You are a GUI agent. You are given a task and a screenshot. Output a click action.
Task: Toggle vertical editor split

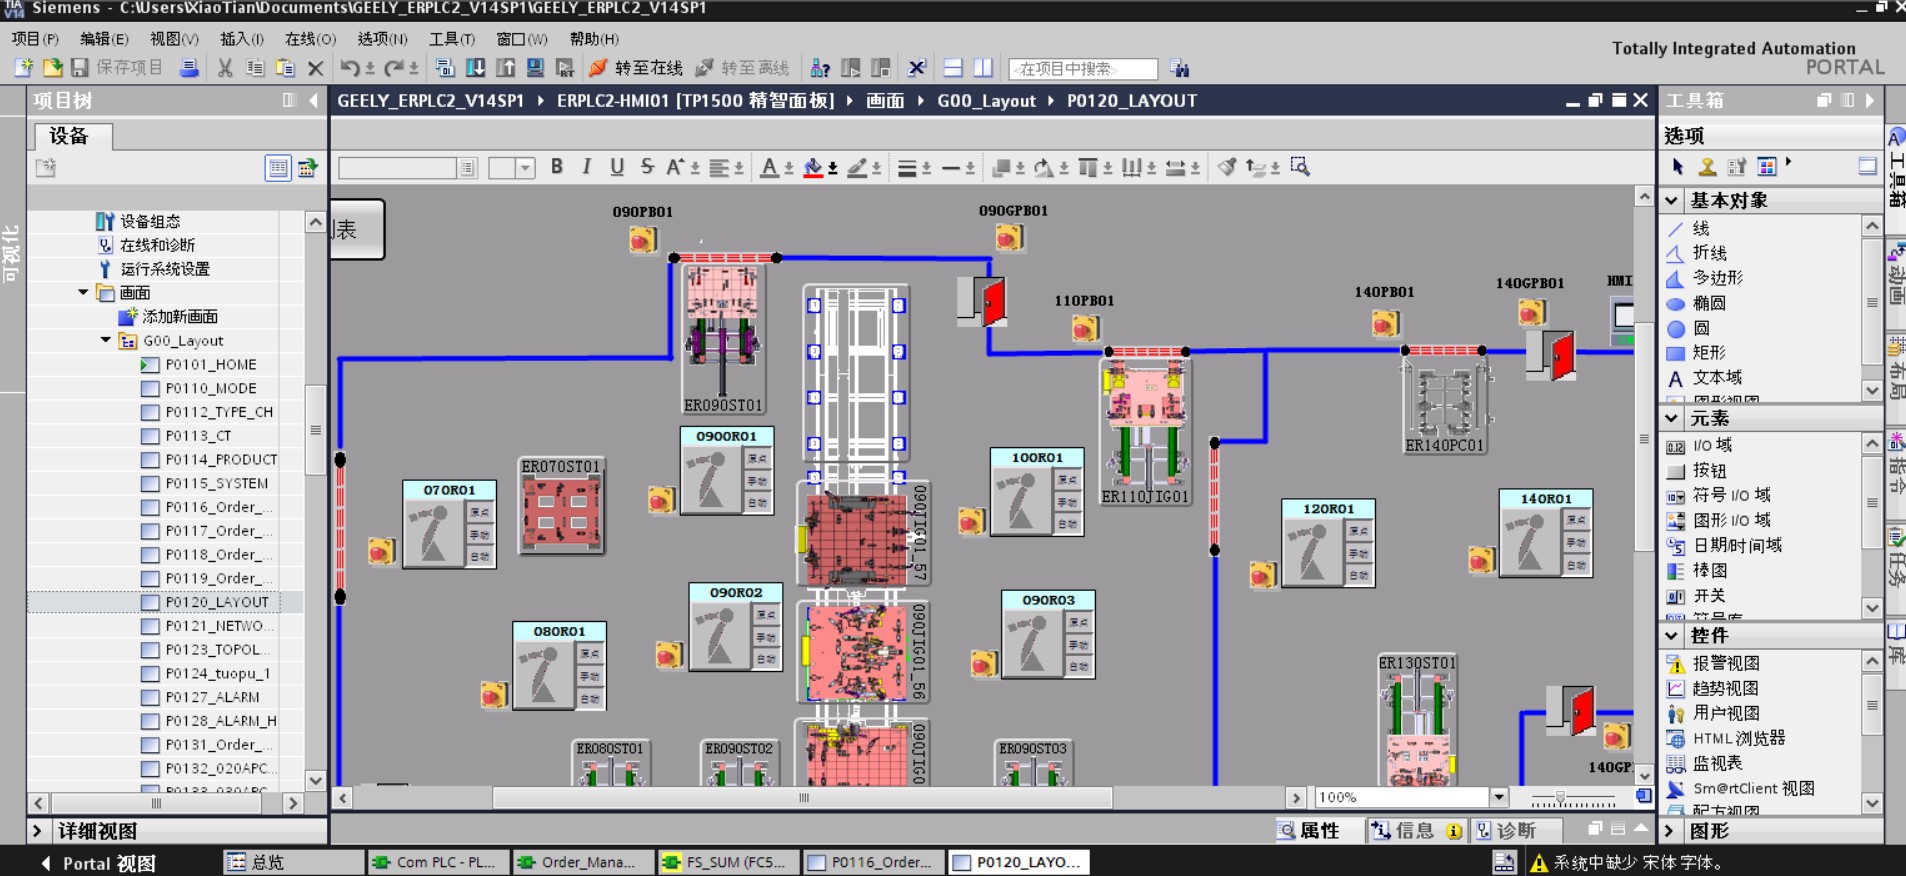(x=983, y=68)
